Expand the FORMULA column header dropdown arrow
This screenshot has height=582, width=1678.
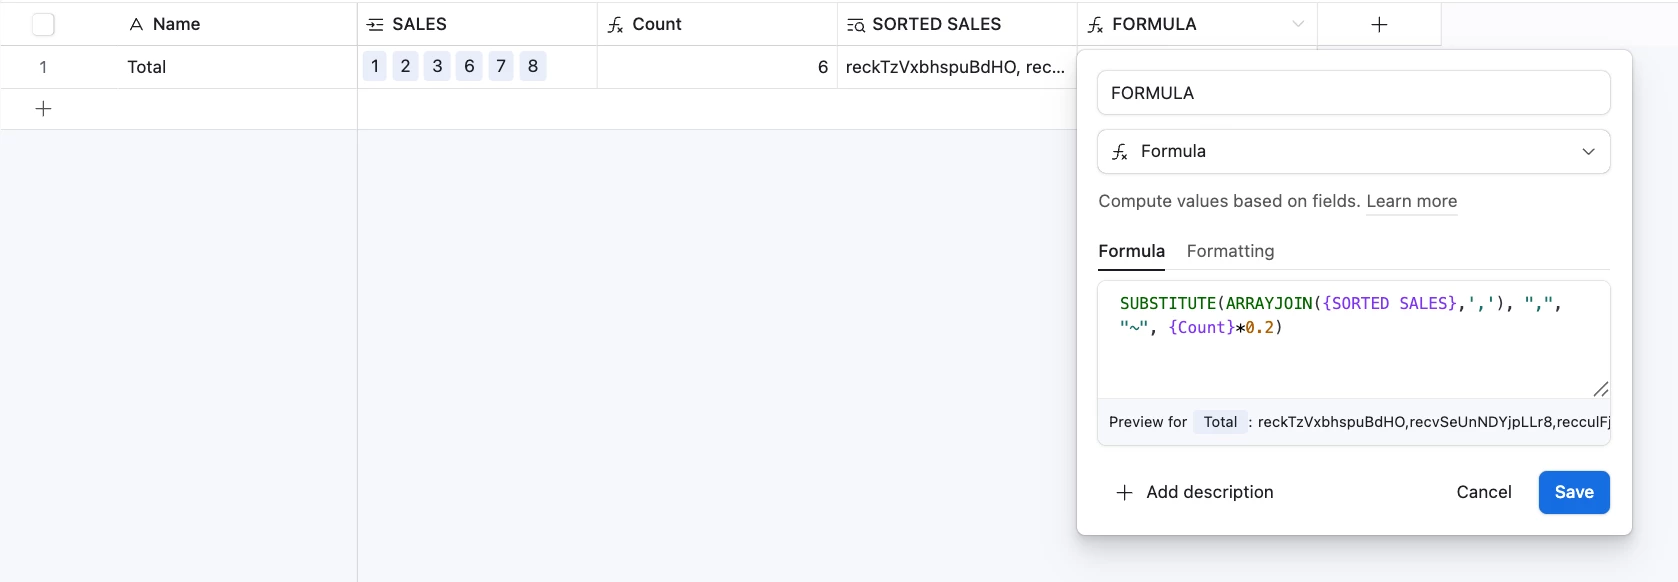(1298, 24)
